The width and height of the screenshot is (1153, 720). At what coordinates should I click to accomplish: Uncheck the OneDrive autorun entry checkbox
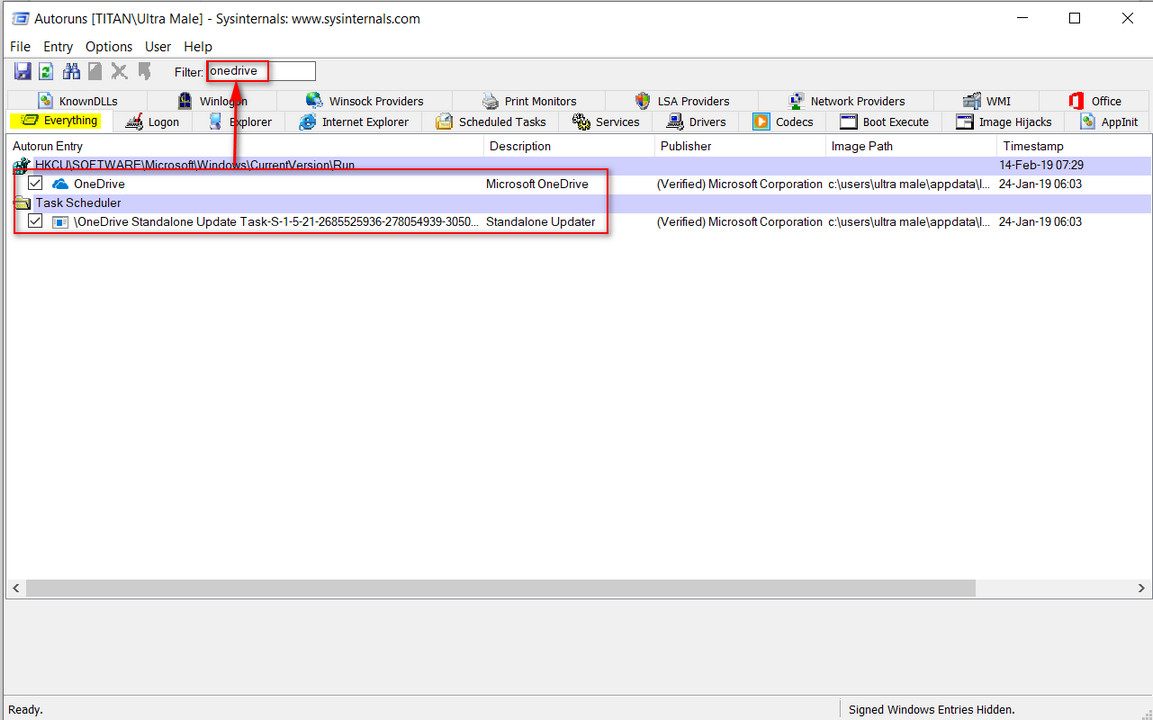click(x=35, y=183)
